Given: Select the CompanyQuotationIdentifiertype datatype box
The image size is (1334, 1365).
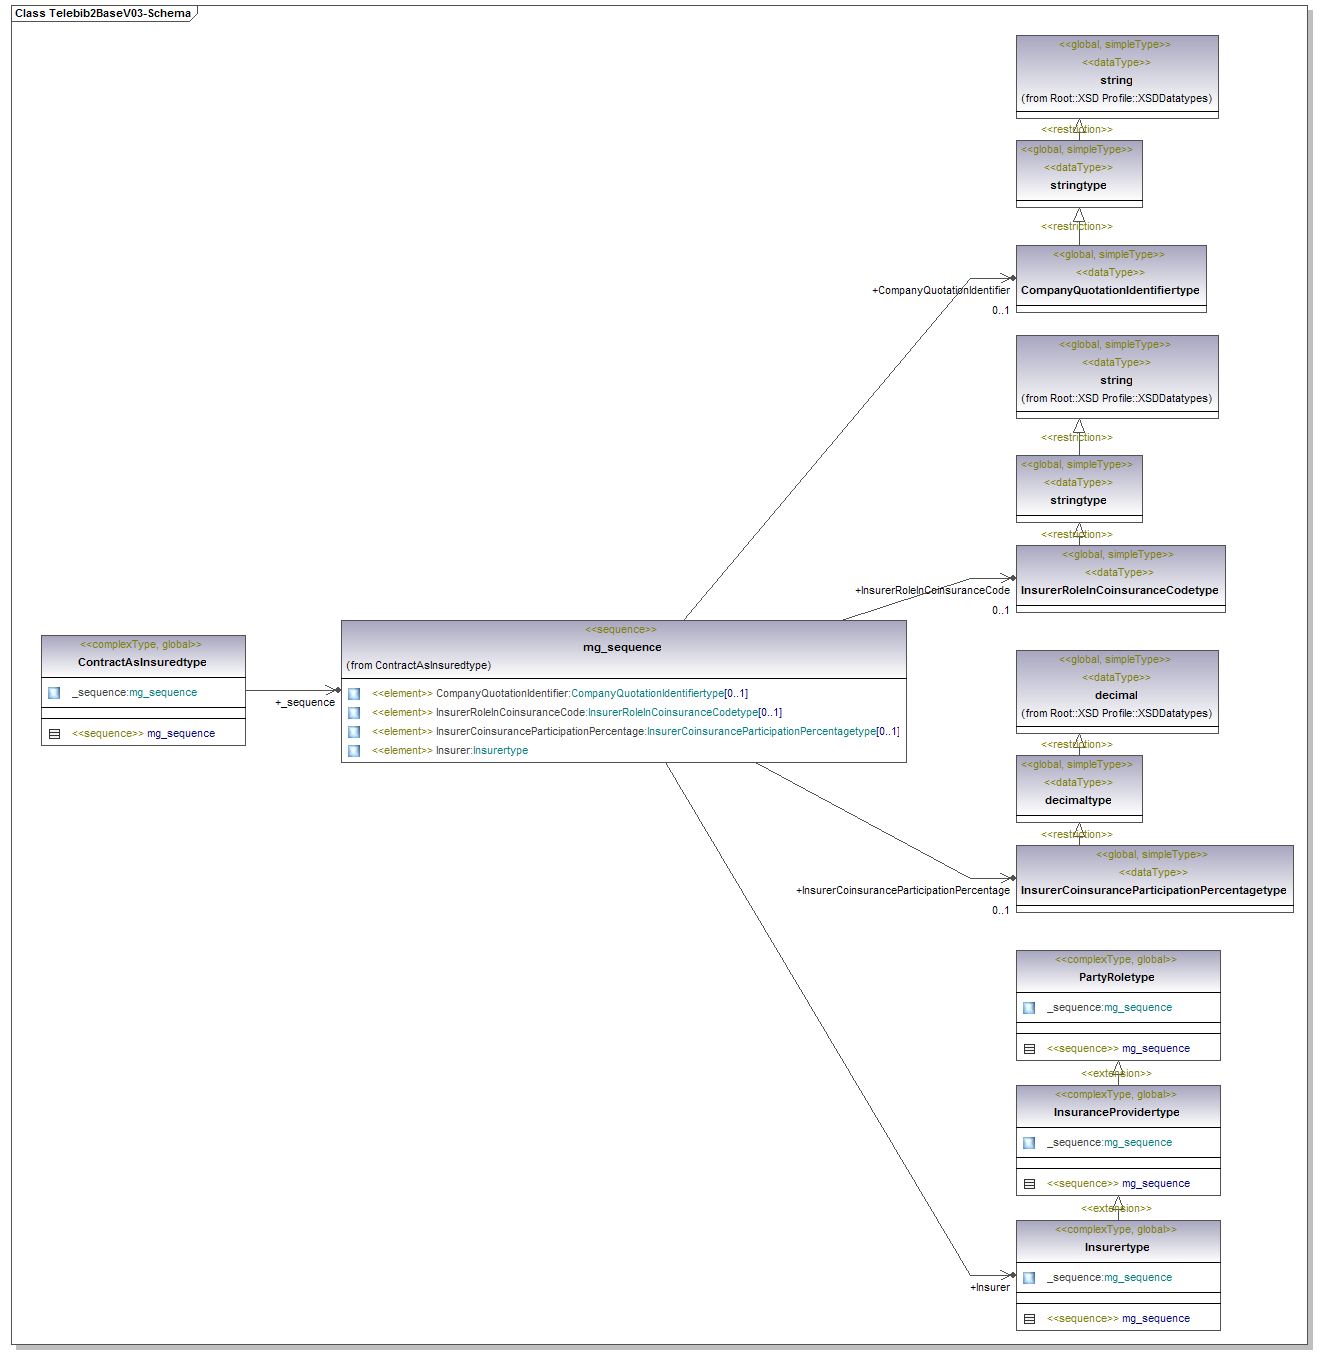Looking at the screenshot, I should click(1110, 290).
